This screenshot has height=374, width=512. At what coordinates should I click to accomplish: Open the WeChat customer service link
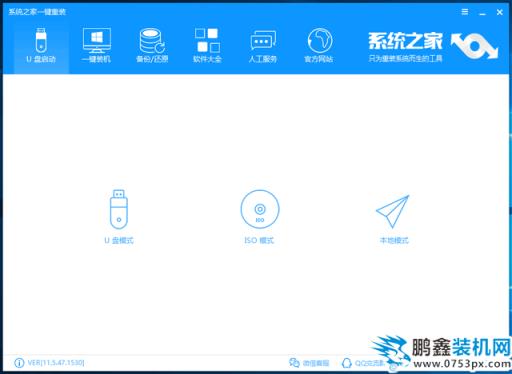pos(309,363)
